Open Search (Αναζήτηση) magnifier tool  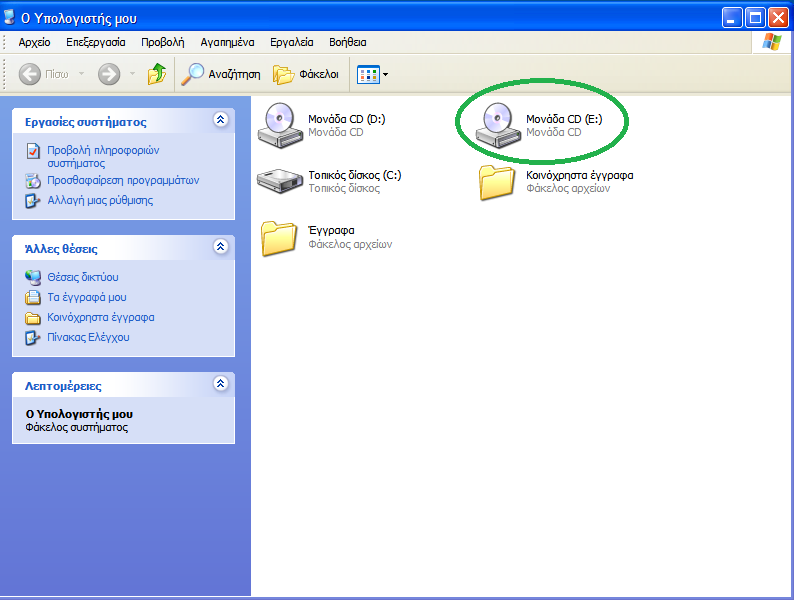click(221, 74)
